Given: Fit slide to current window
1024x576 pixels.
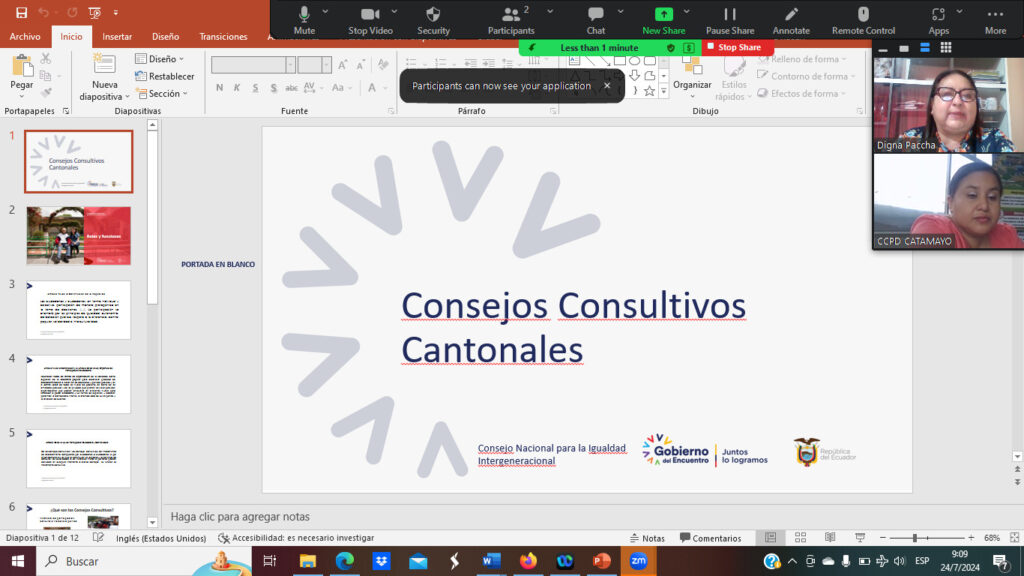Looking at the screenshot, I should (1014, 537).
